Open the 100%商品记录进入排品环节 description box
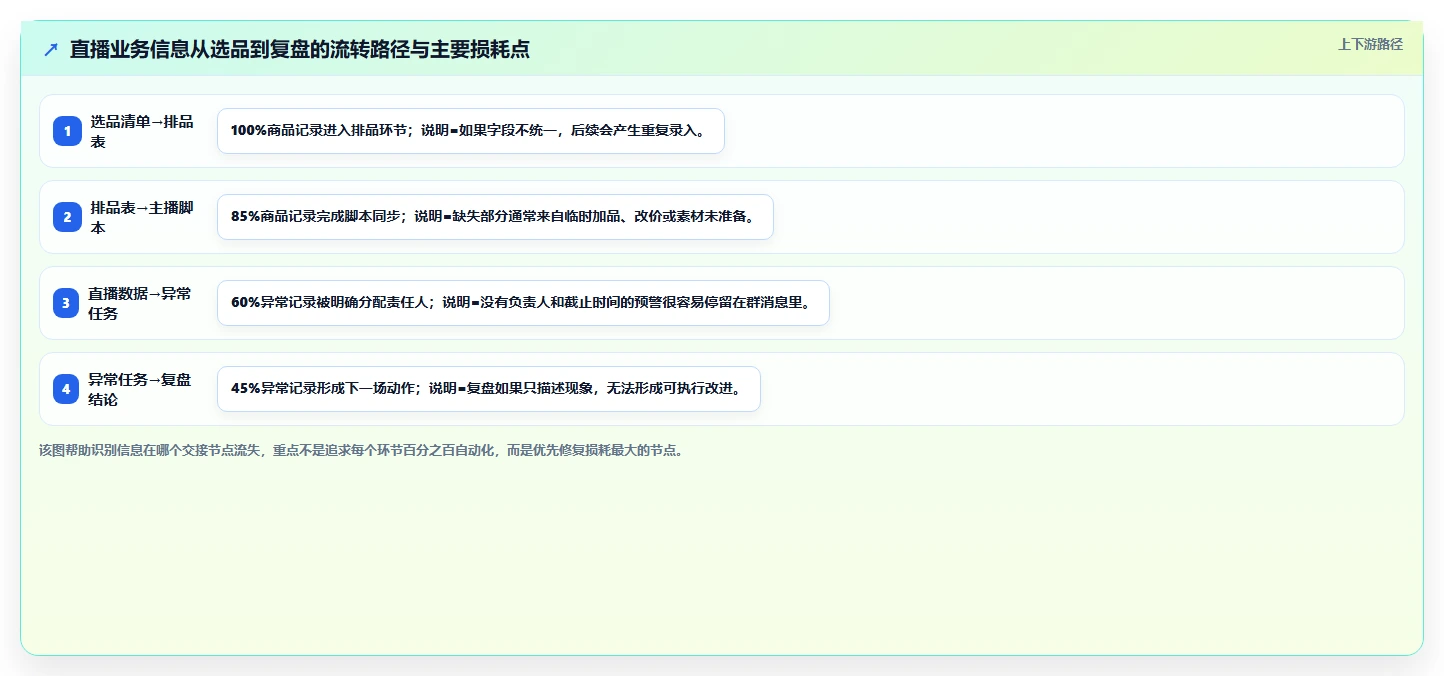This screenshot has width=1444, height=676. (470, 131)
